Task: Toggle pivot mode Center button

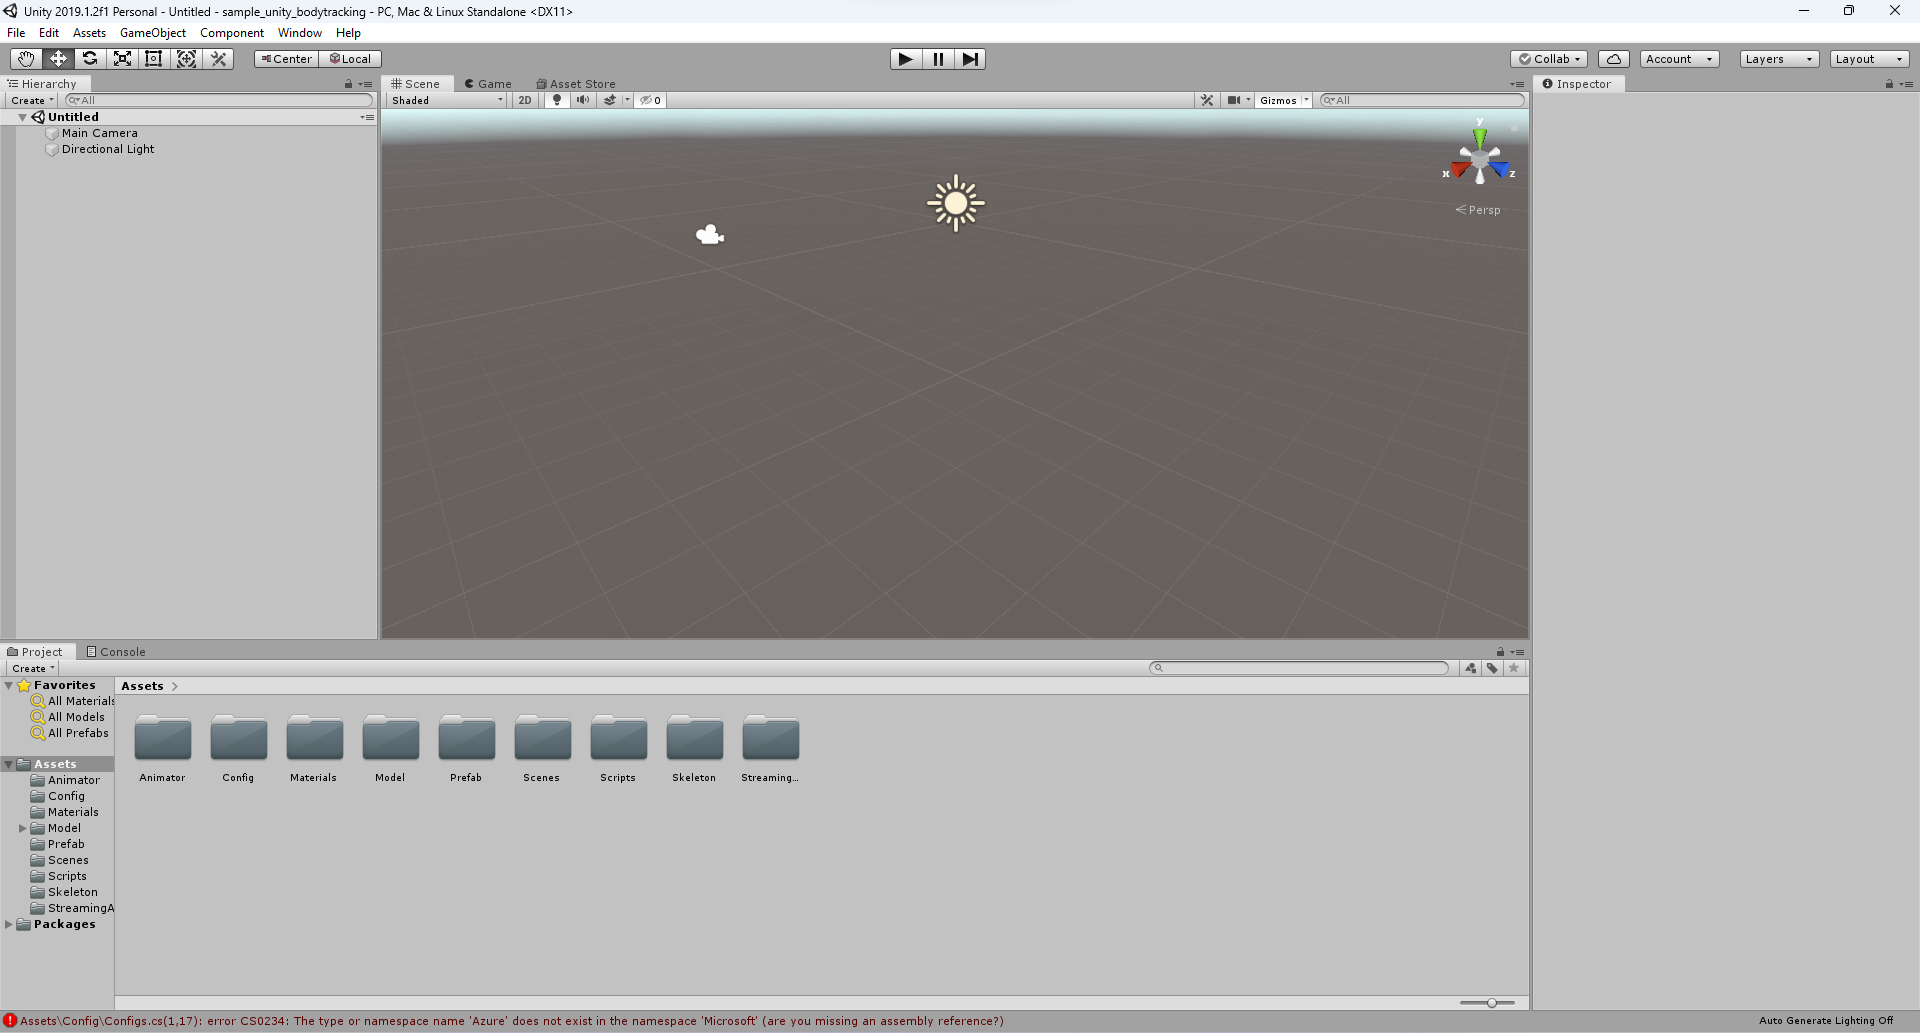Action: coord(286,59)
